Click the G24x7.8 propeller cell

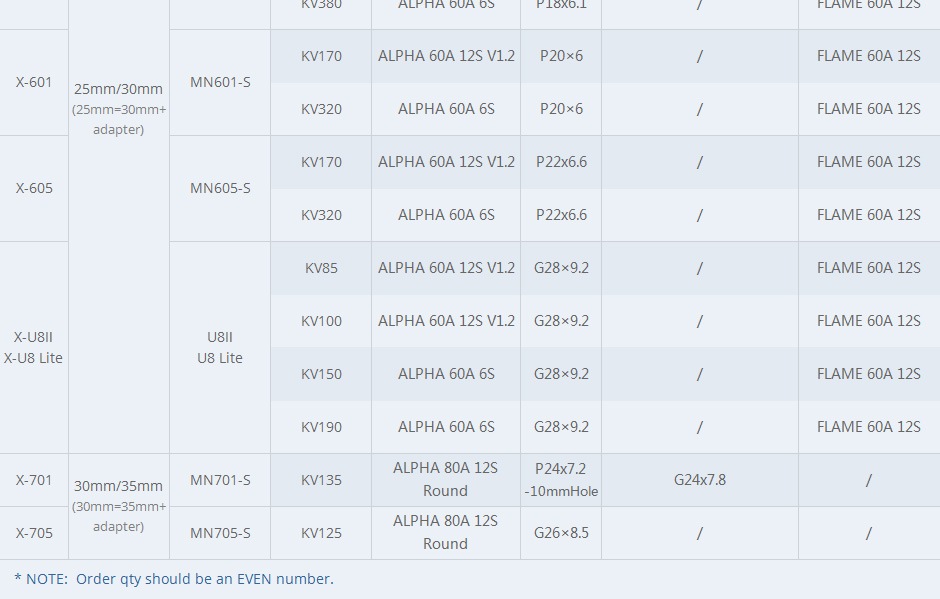700,480
